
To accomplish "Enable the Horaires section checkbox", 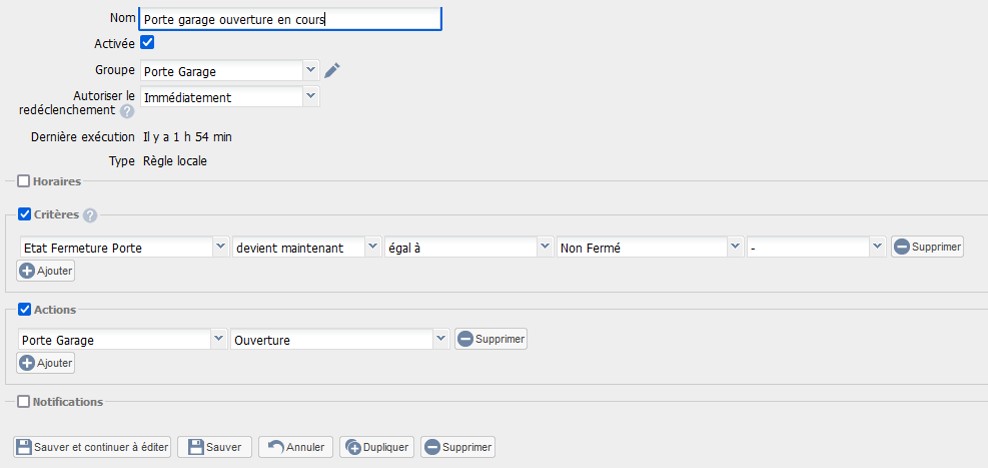I will click(x=24, y=181).
